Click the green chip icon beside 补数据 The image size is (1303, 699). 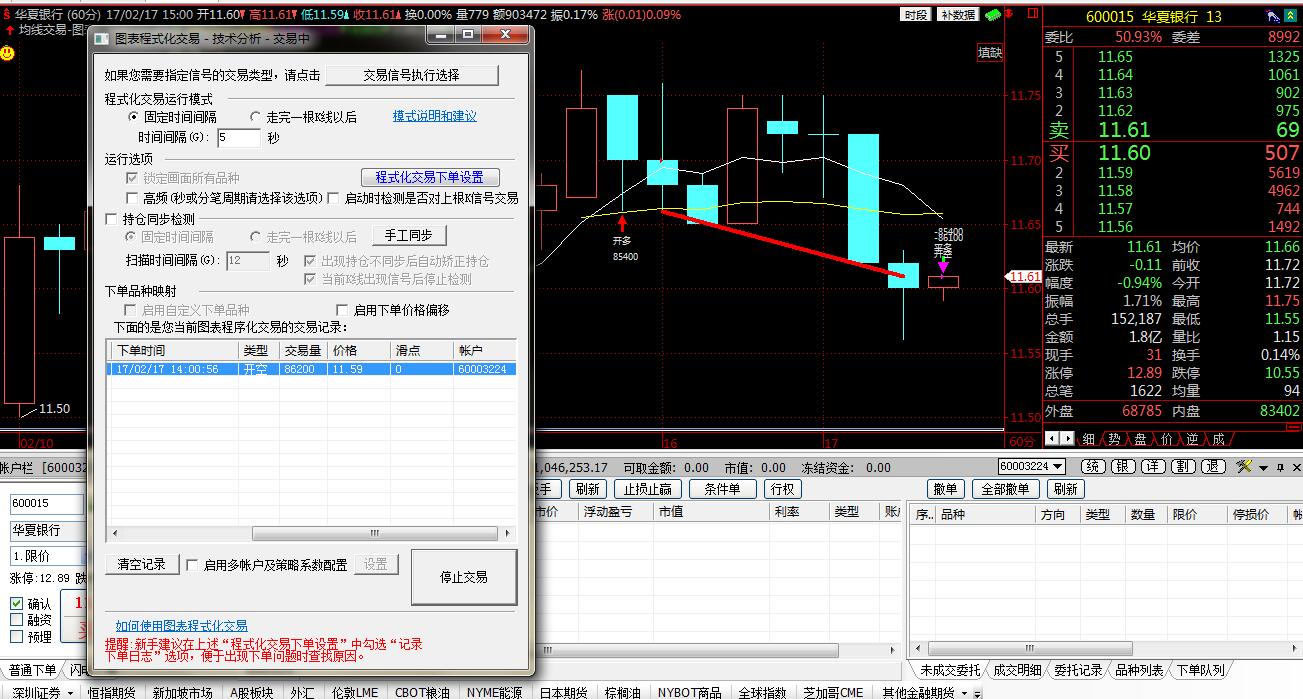click(x=993, y=15)
